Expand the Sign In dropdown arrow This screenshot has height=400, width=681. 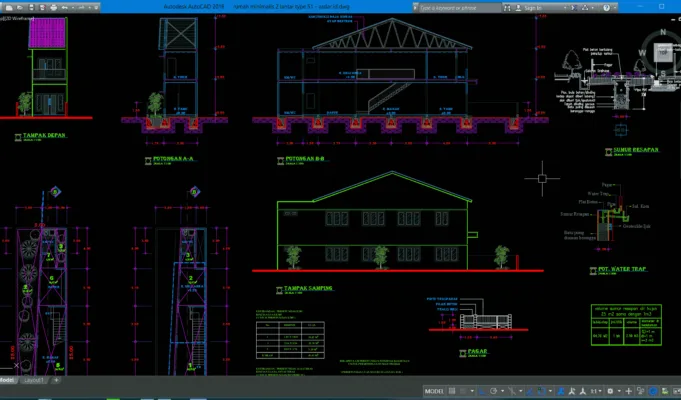[x=565, y=8]
